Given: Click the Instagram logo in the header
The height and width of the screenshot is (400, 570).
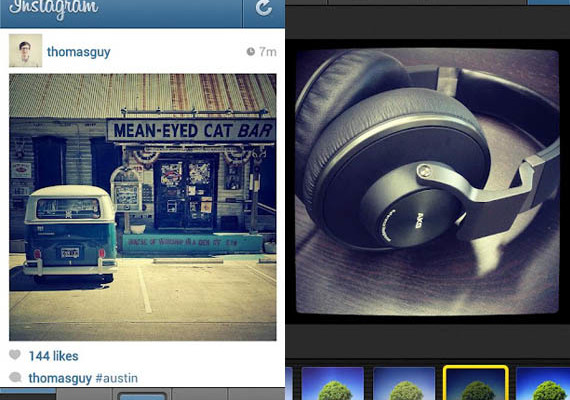Looking at the screenshot, I should point(54,8).
